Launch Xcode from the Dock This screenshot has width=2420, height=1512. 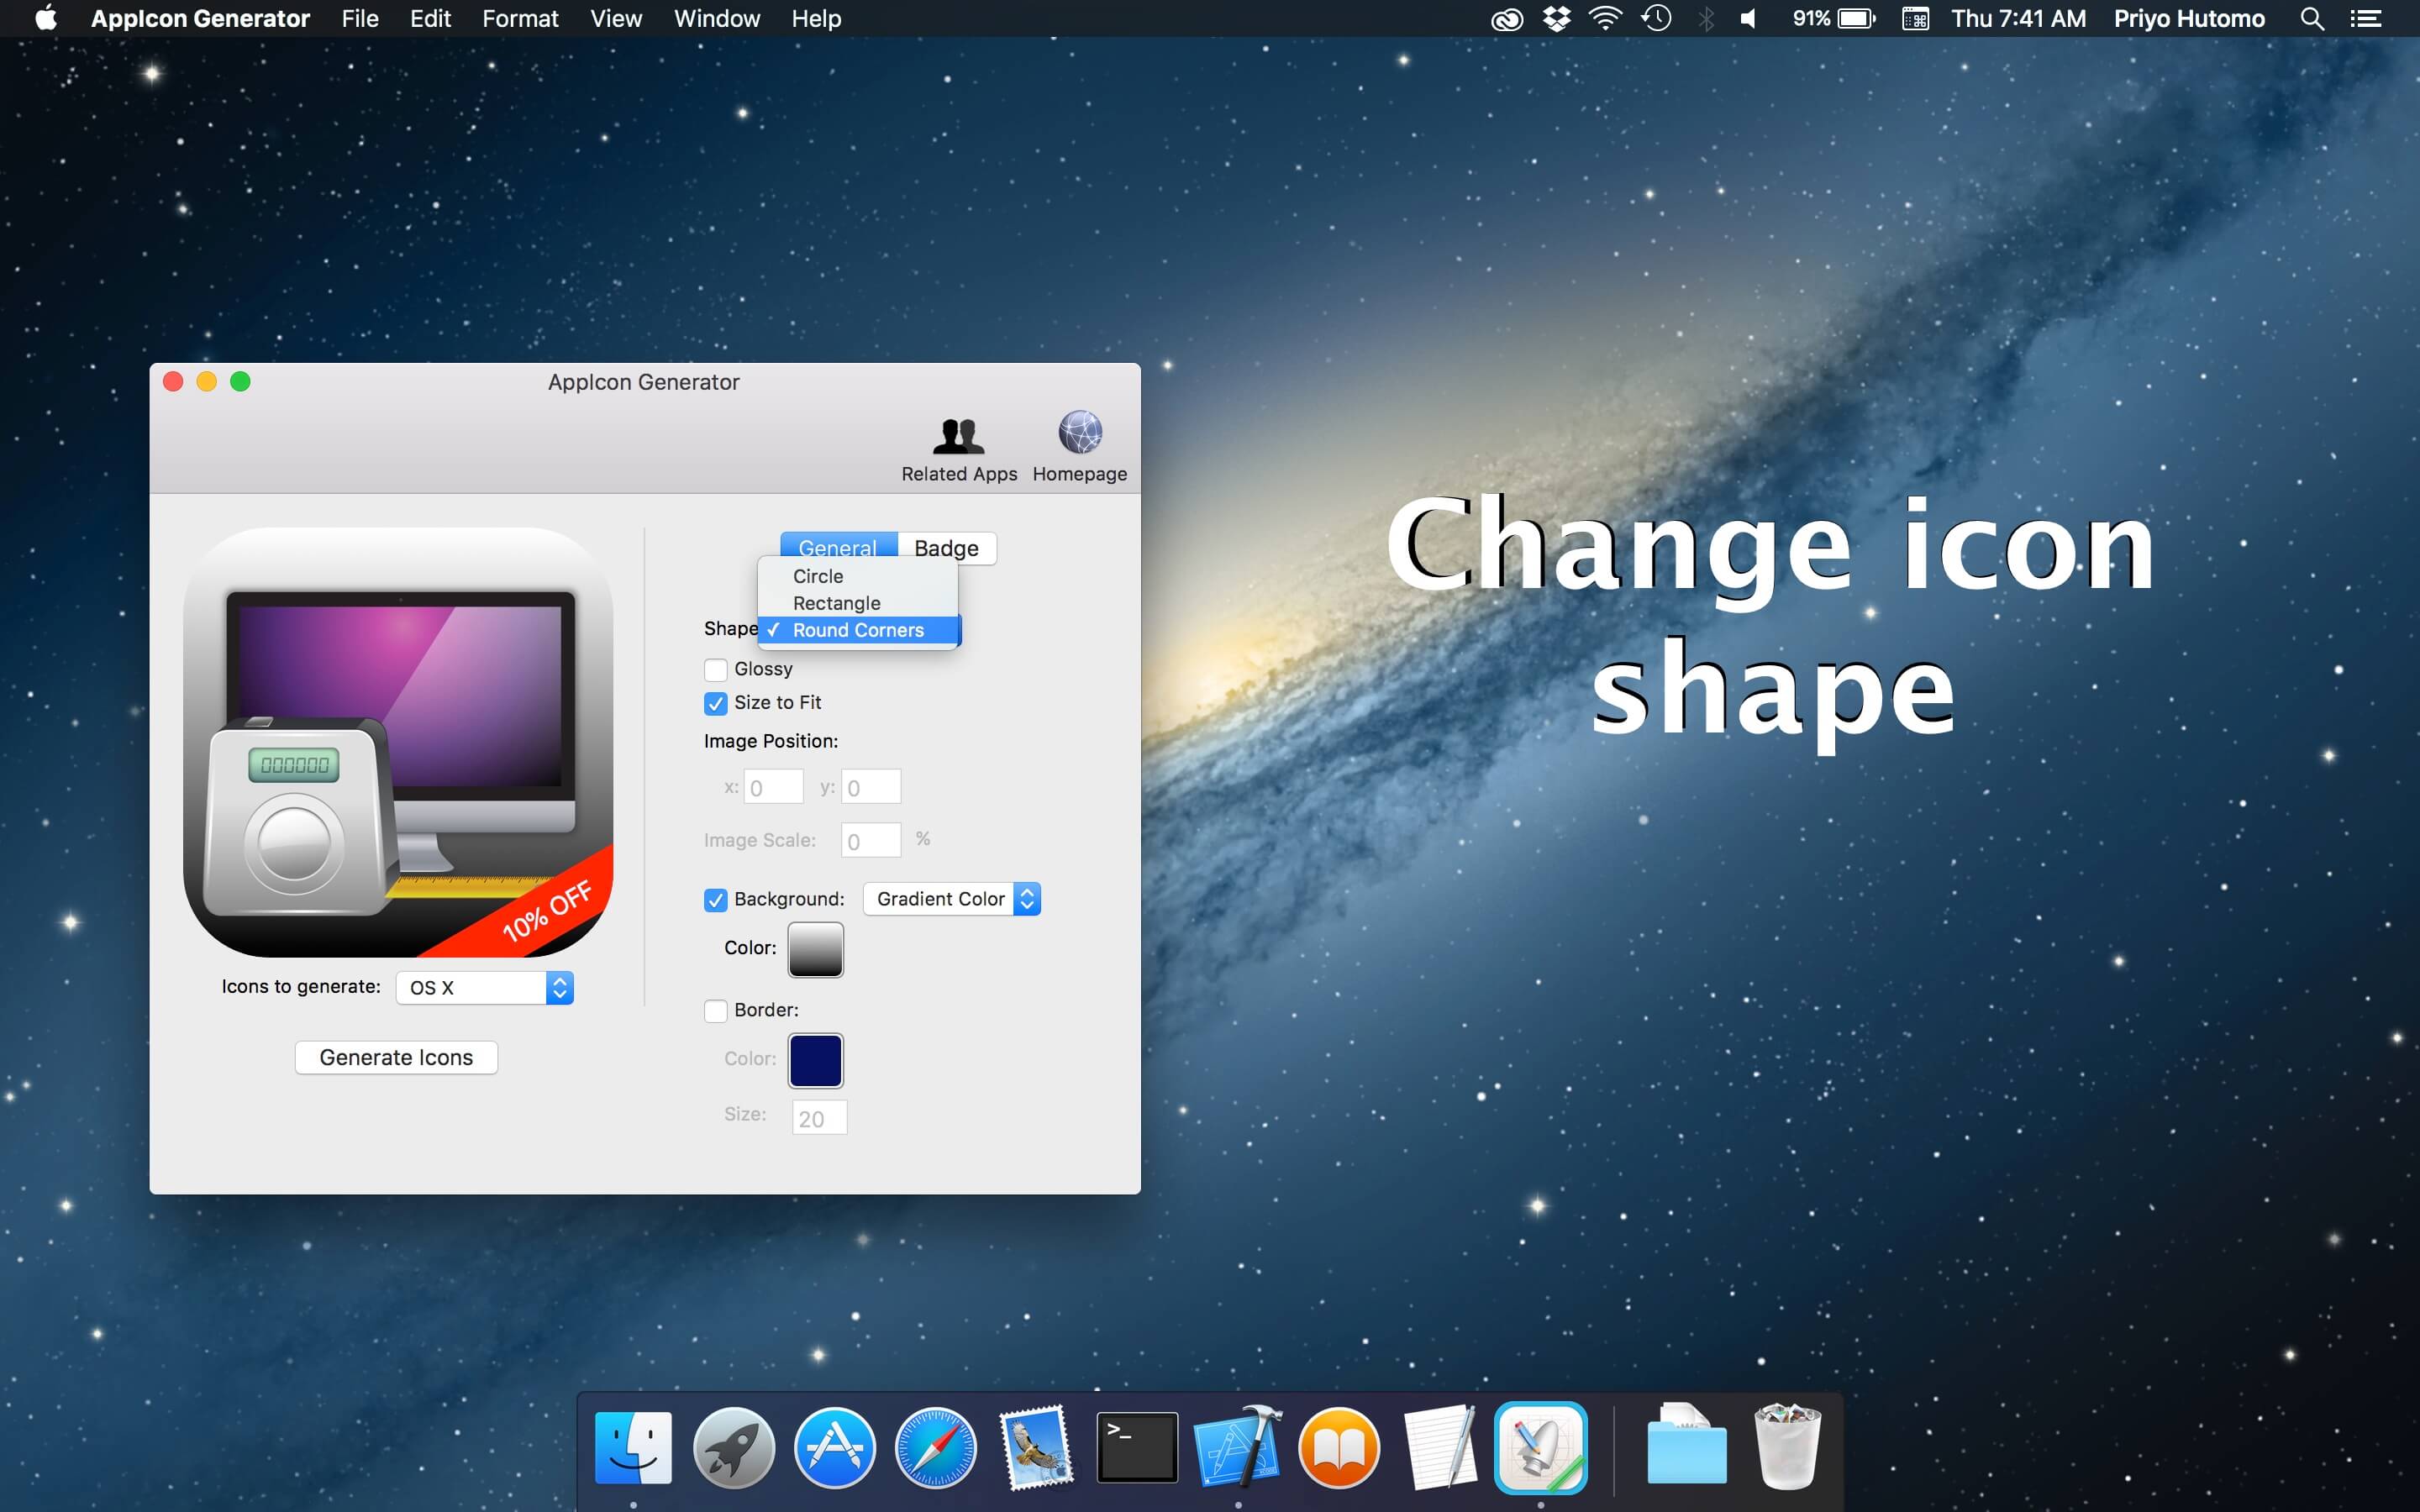pyautogui.click(x=1238, y=1447)
